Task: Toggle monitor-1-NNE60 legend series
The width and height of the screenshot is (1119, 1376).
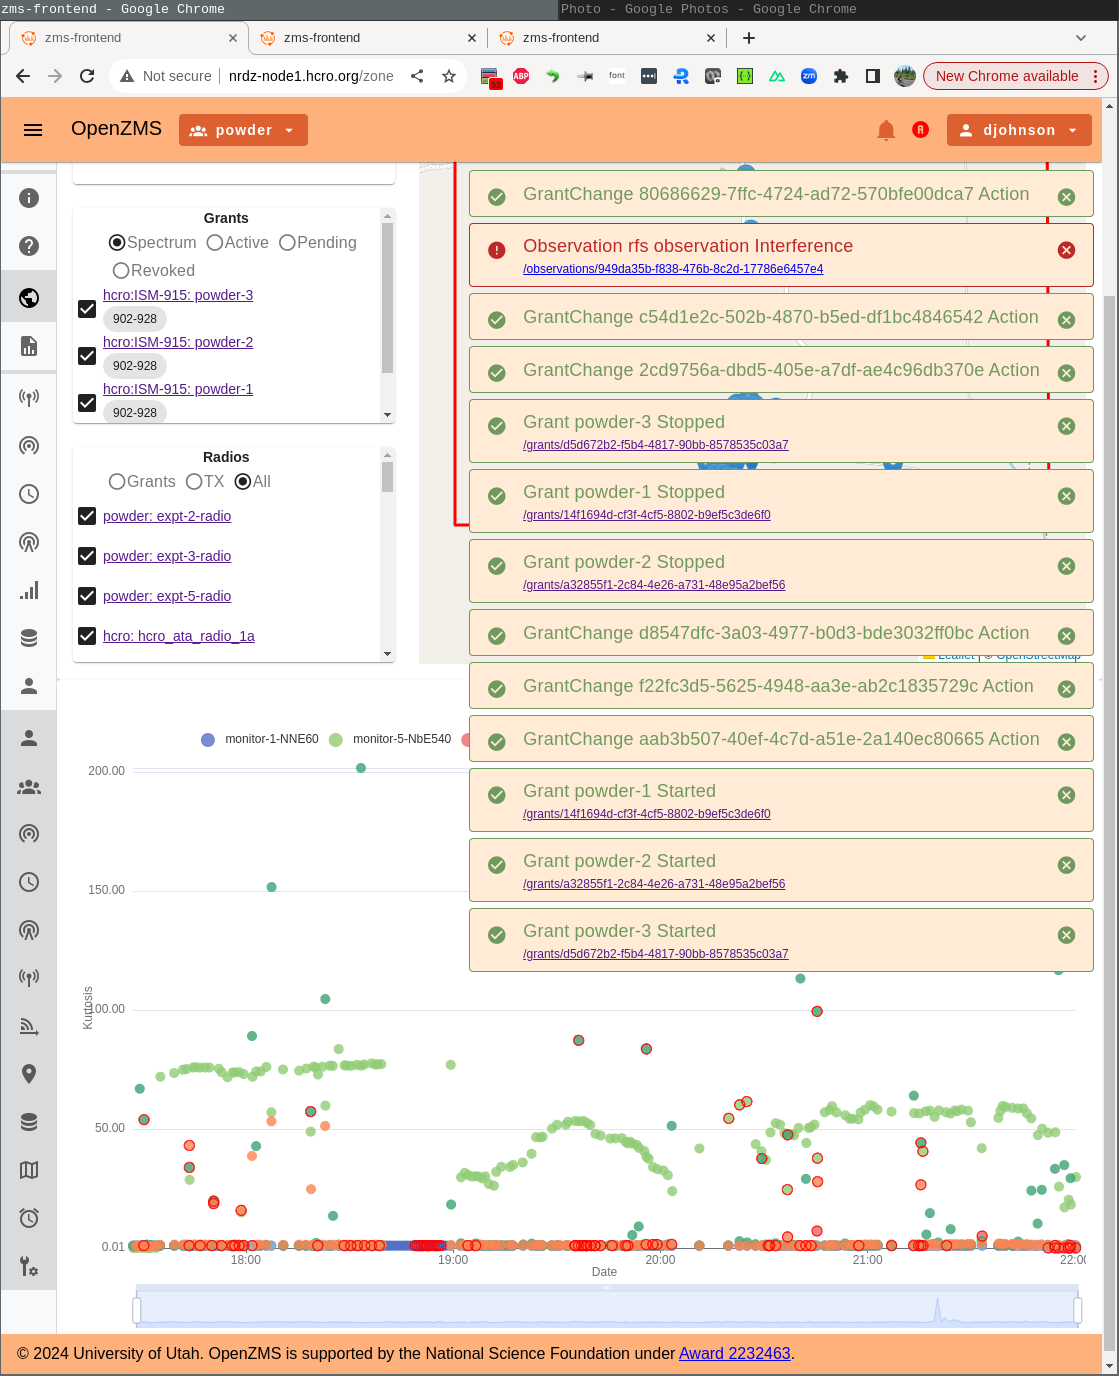Action: [x=260, y=739]
